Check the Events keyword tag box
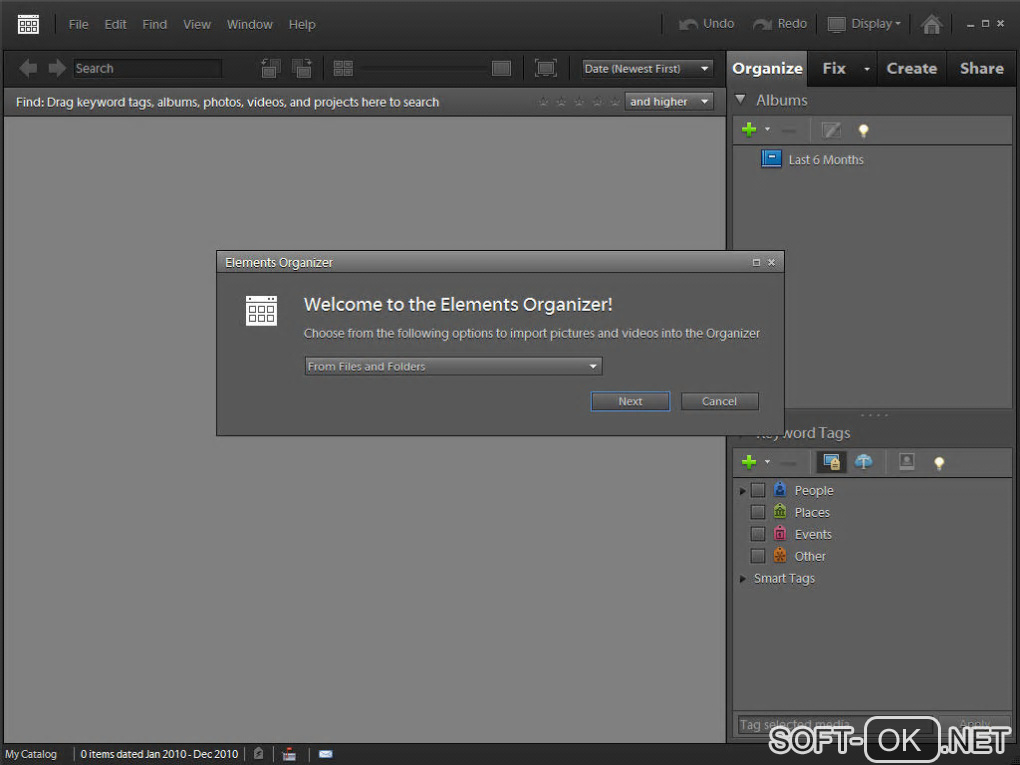Screen dimensions: 1020x765 tap(758, 534)
